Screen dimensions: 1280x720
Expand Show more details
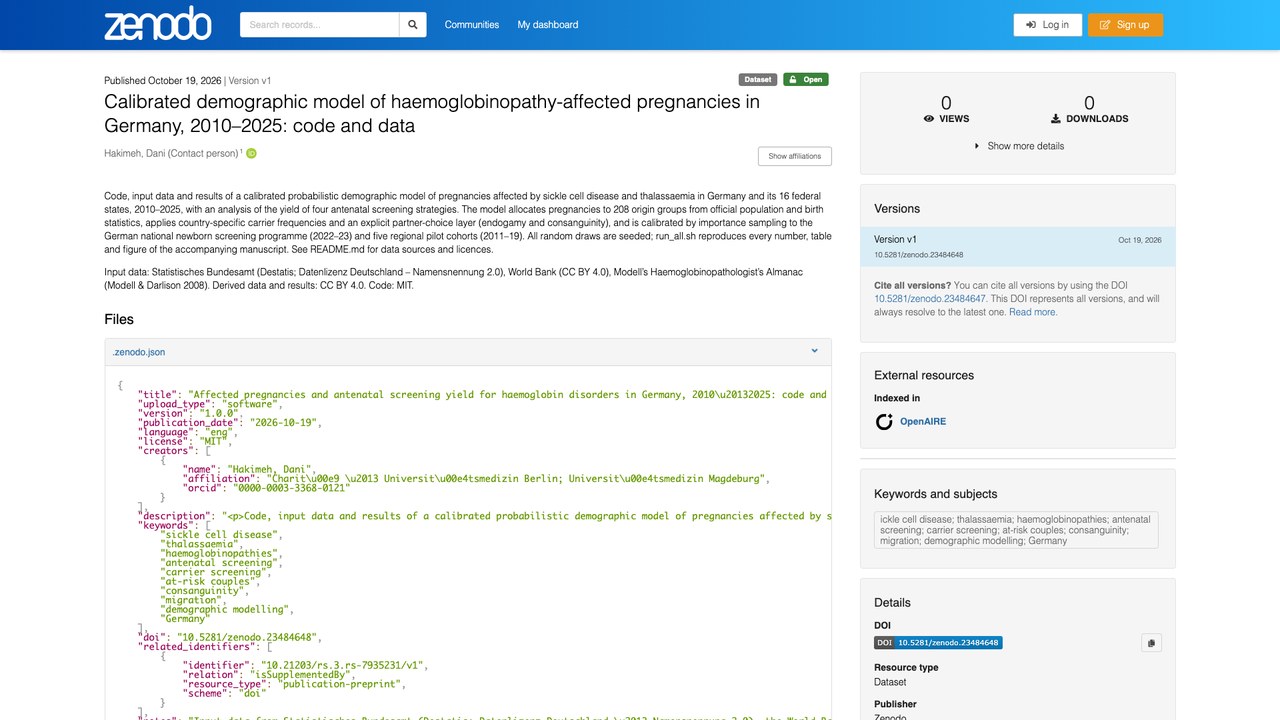coord(1019,146)
